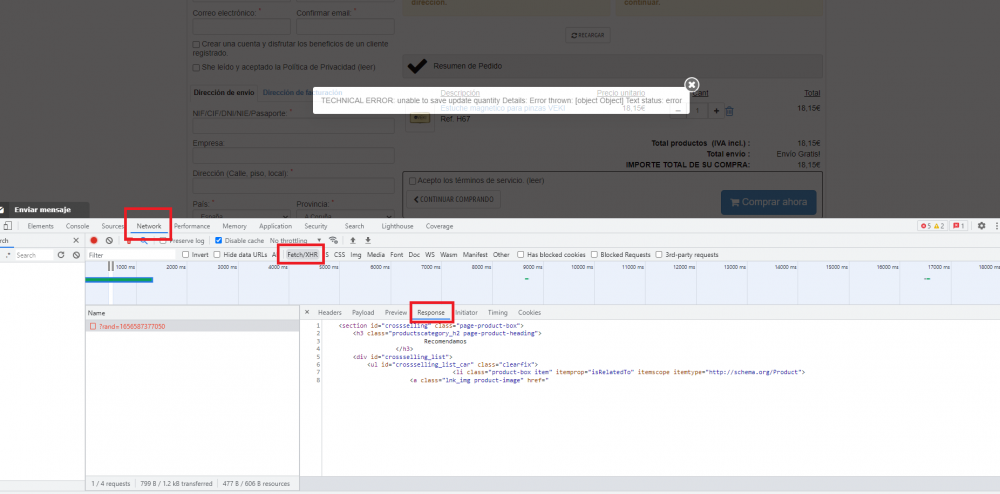This screenshot has width=1000, height=494.
Task: Delete cart item with trash icon
Action: point(729,111)
